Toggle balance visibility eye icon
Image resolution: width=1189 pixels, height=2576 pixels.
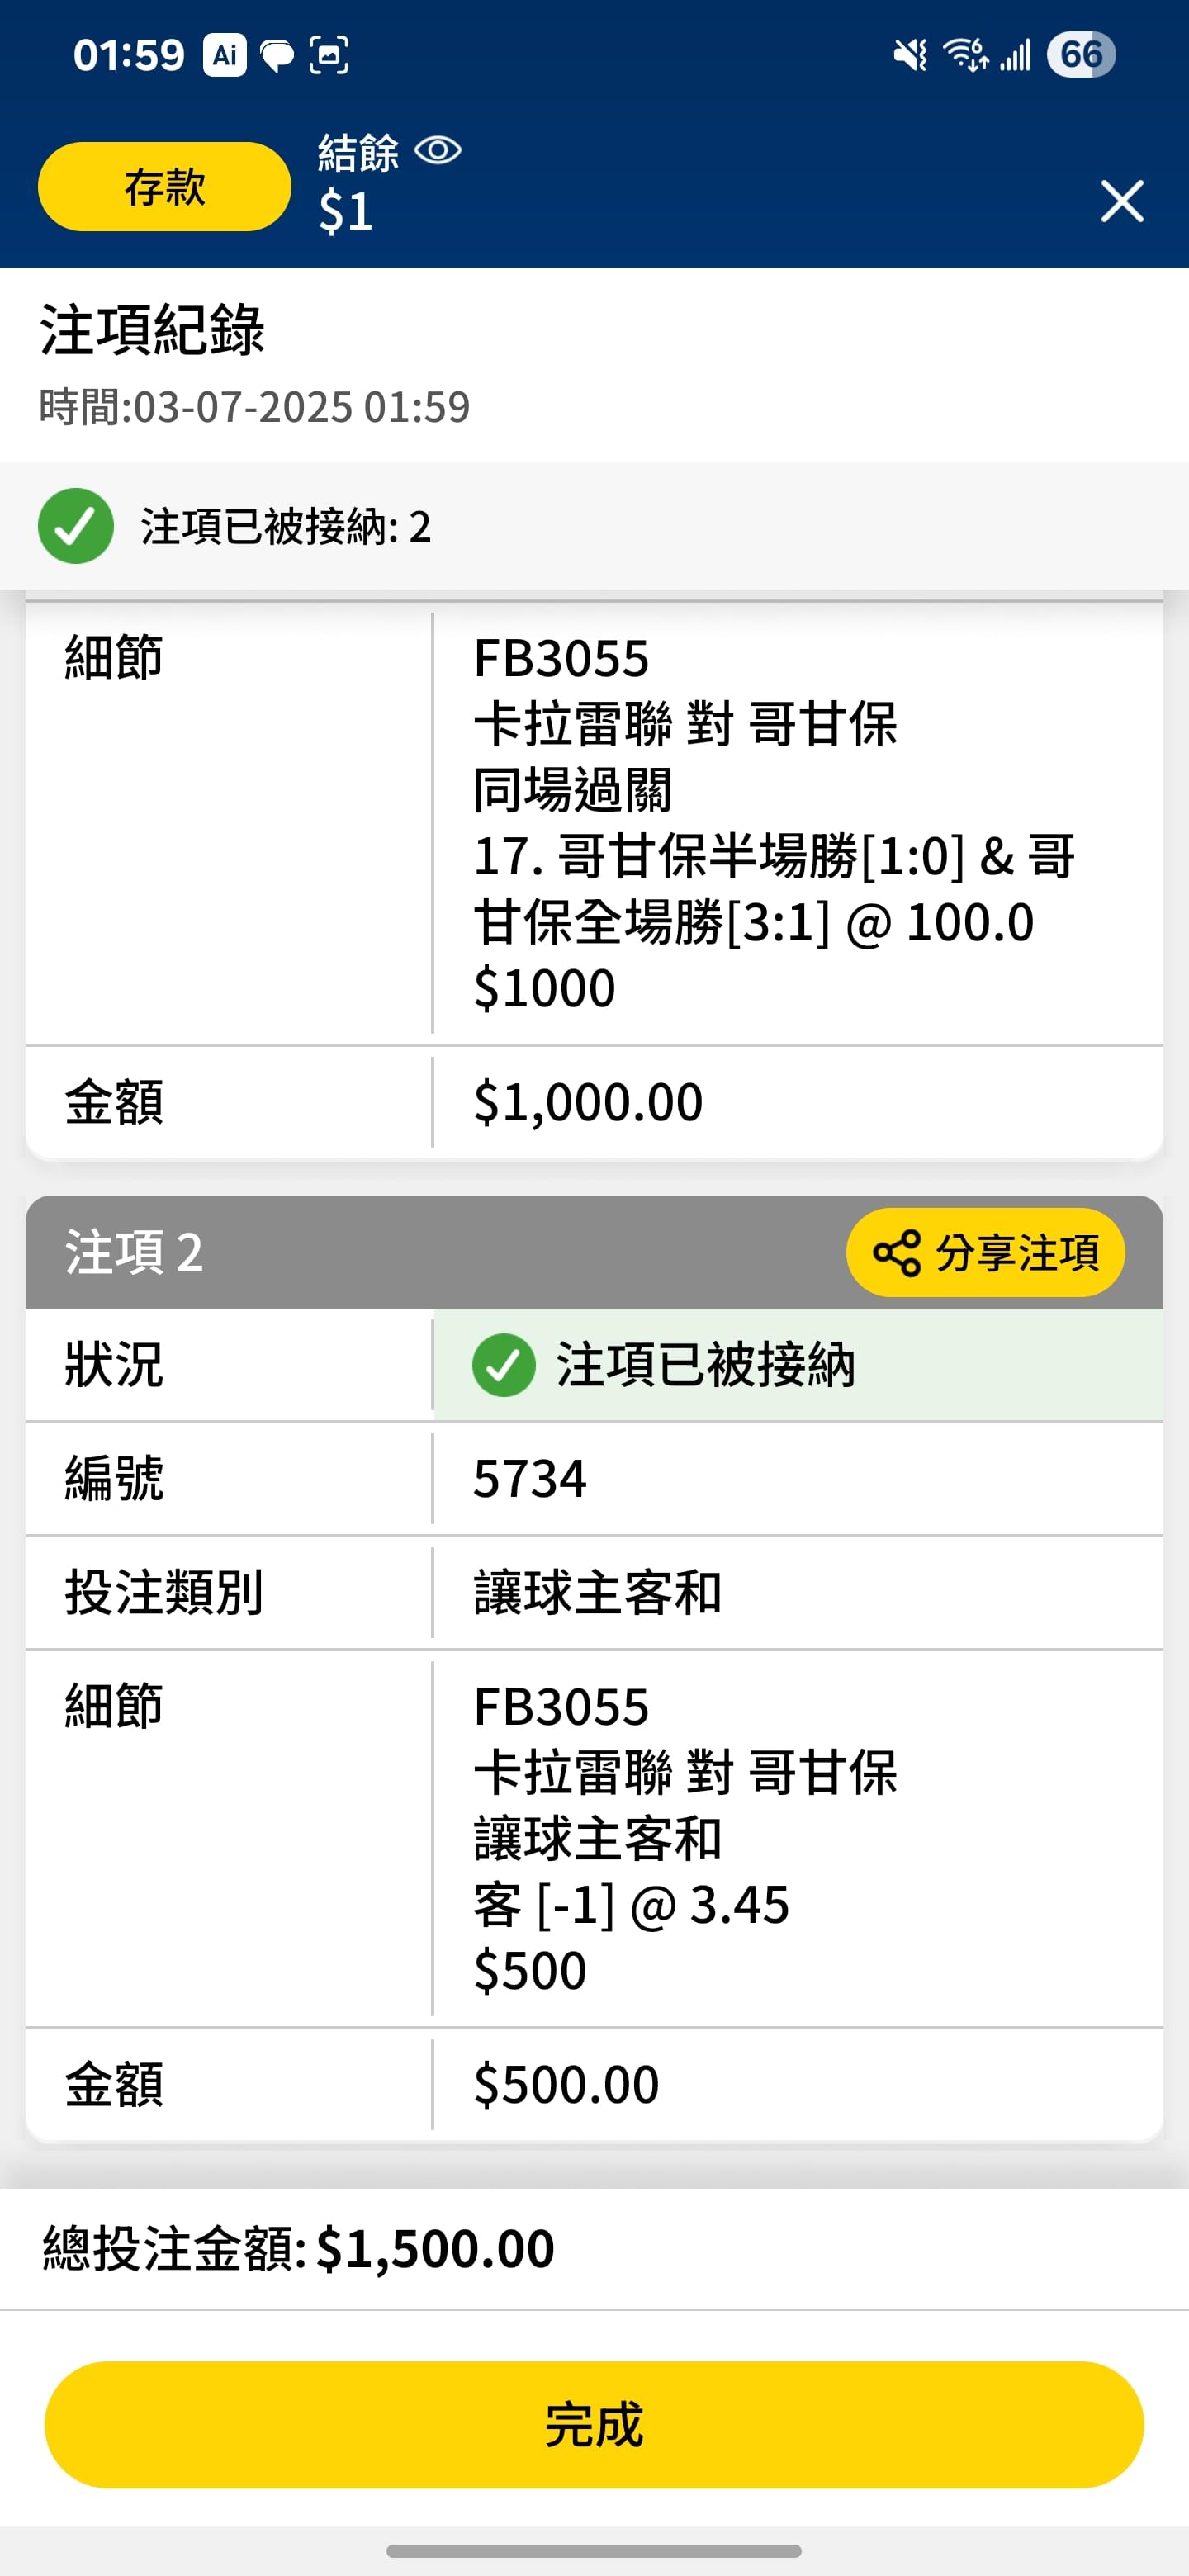click(x=438, y=151)
